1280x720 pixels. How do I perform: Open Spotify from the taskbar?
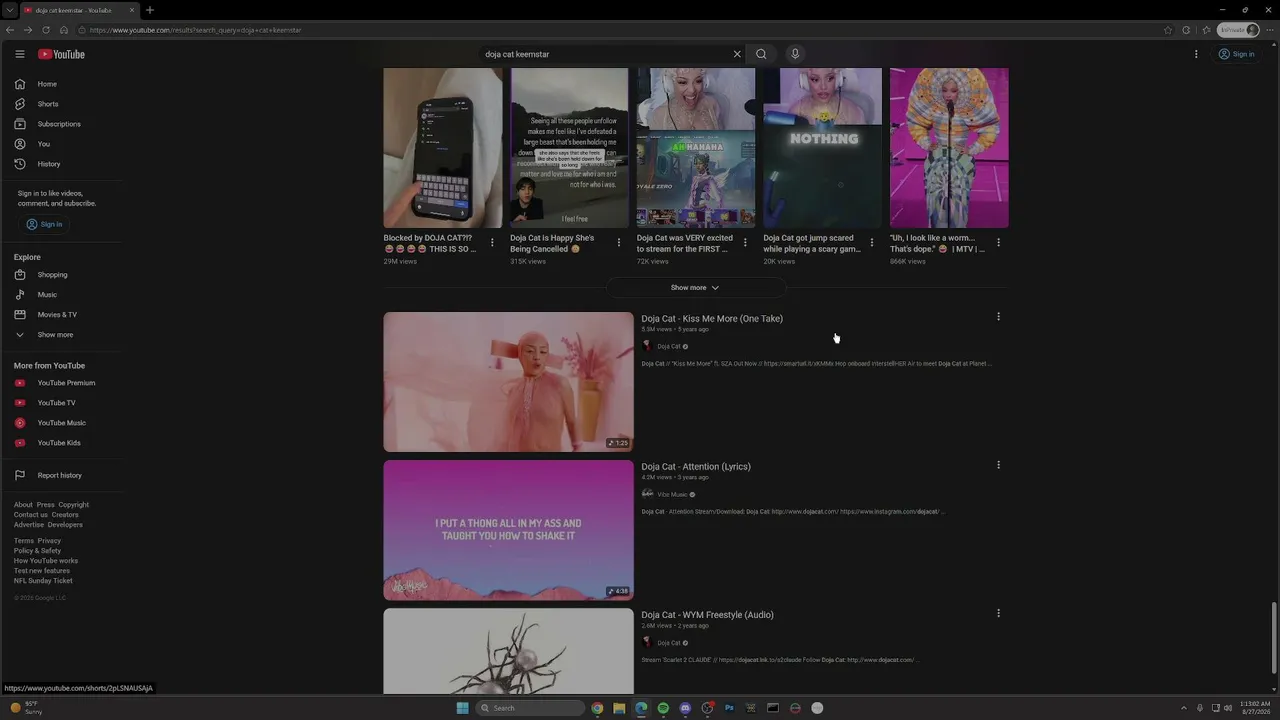(x=663, y=708)
